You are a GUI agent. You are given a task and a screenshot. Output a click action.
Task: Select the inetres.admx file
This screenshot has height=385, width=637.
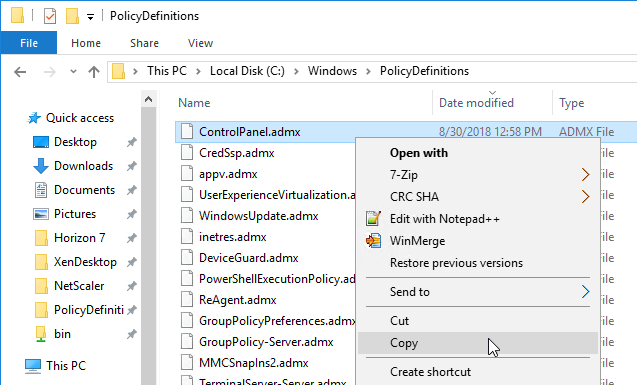click(x=232, y=237)
